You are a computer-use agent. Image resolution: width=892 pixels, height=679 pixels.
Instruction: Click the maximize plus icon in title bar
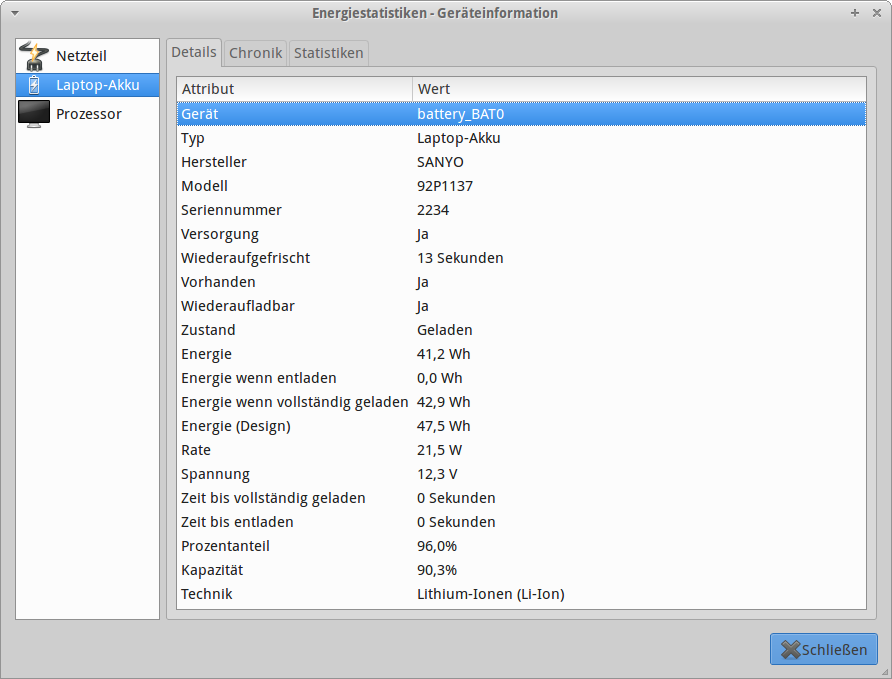coord(855,13)
